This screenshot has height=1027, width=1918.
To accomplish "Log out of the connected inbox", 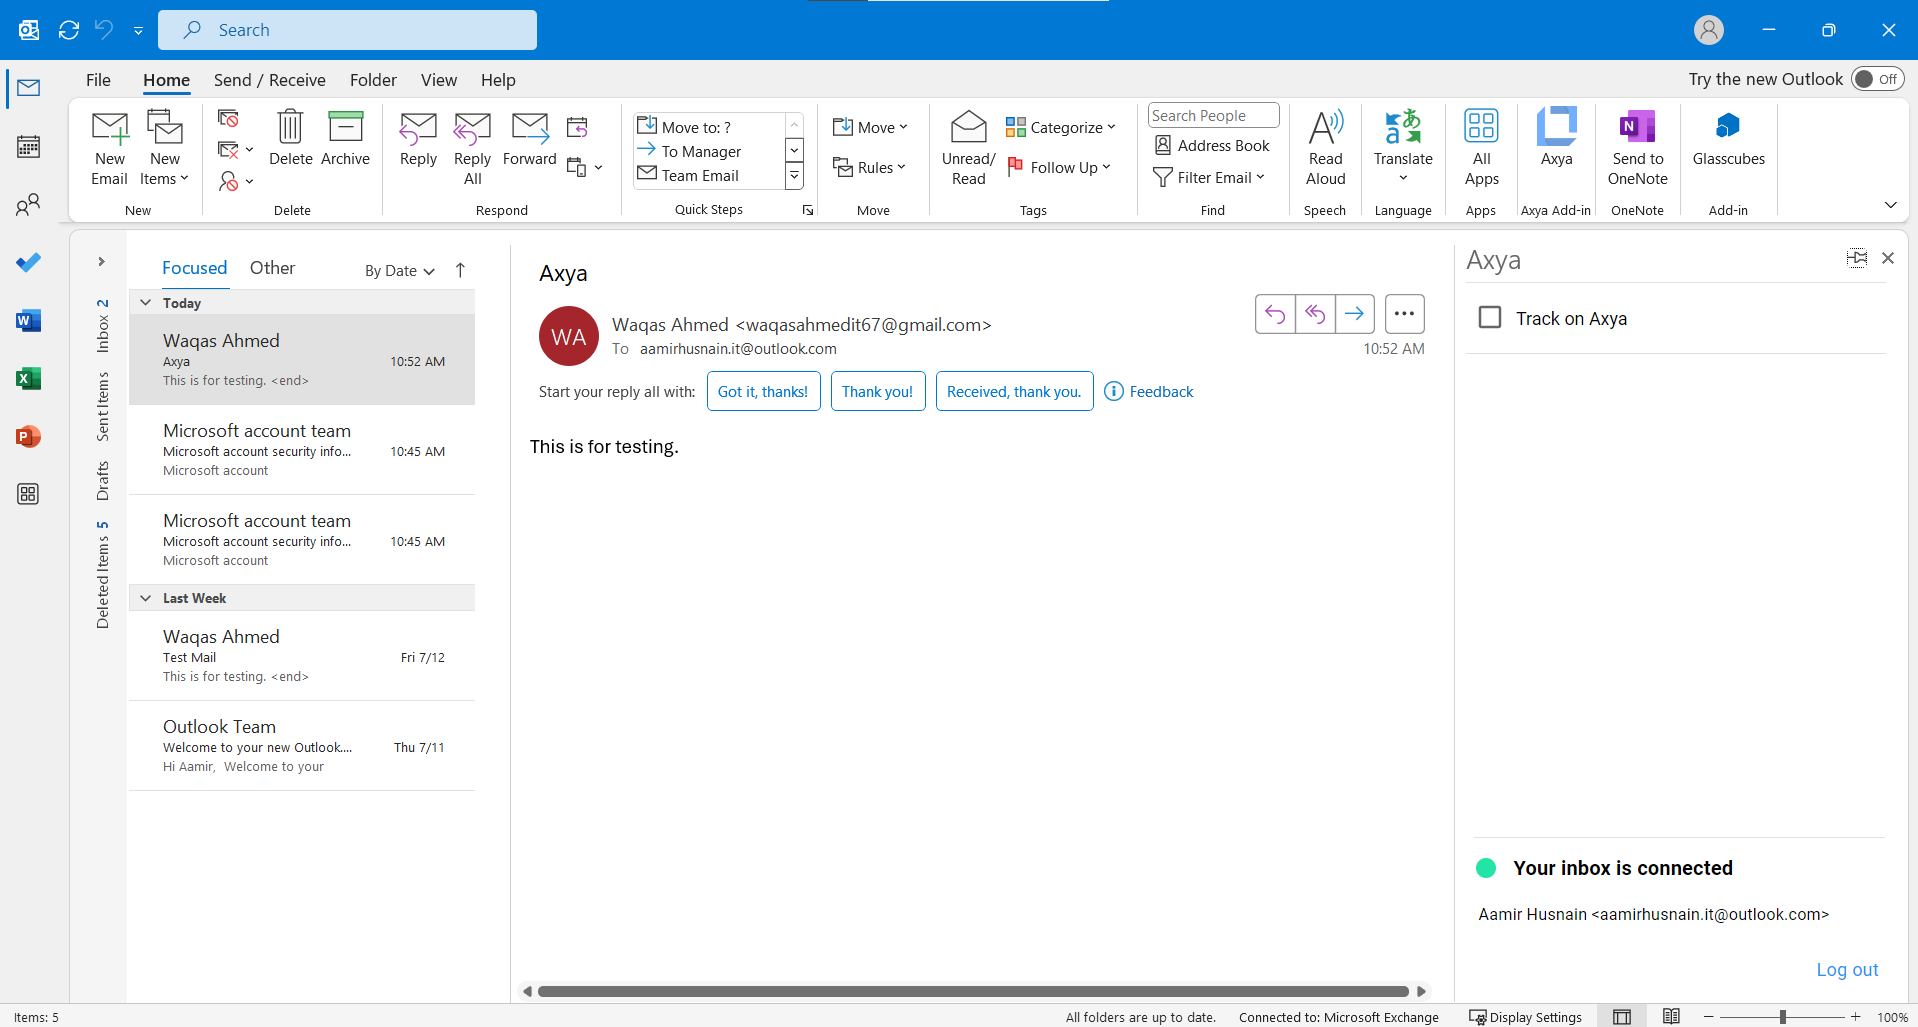I will pos(1845,969).
